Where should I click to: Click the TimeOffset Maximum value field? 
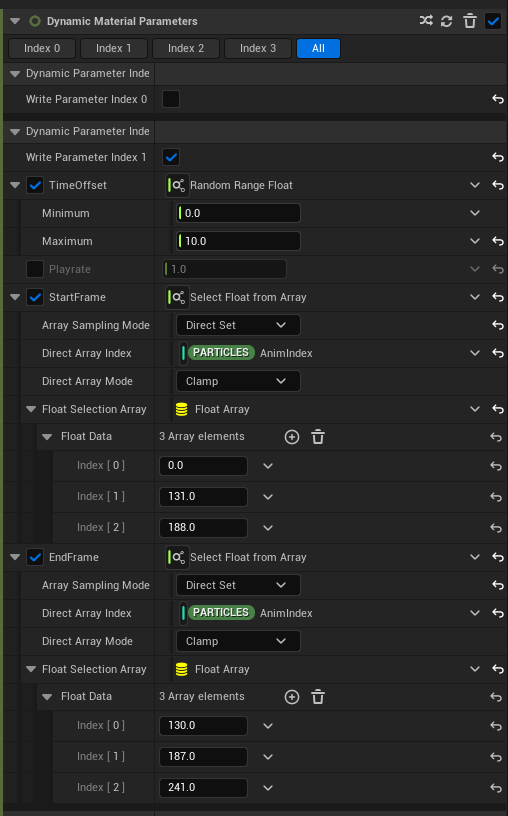238,241
